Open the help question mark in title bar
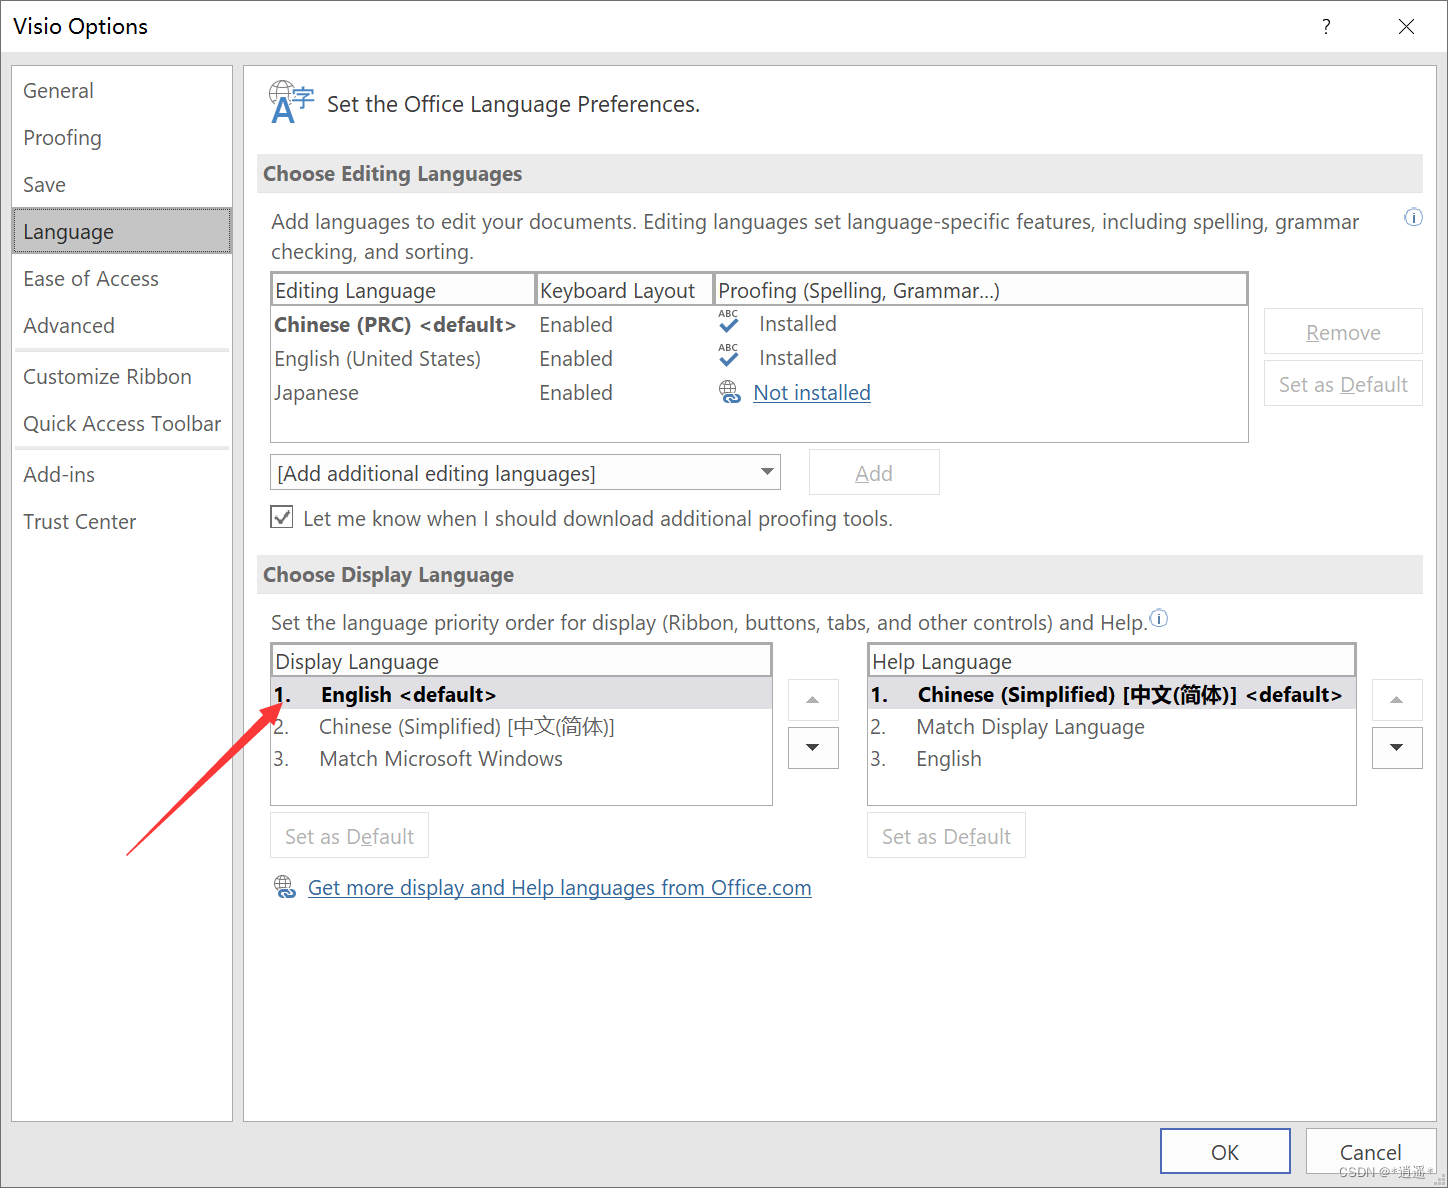 pyautogui.click(x=1326, y=27)
